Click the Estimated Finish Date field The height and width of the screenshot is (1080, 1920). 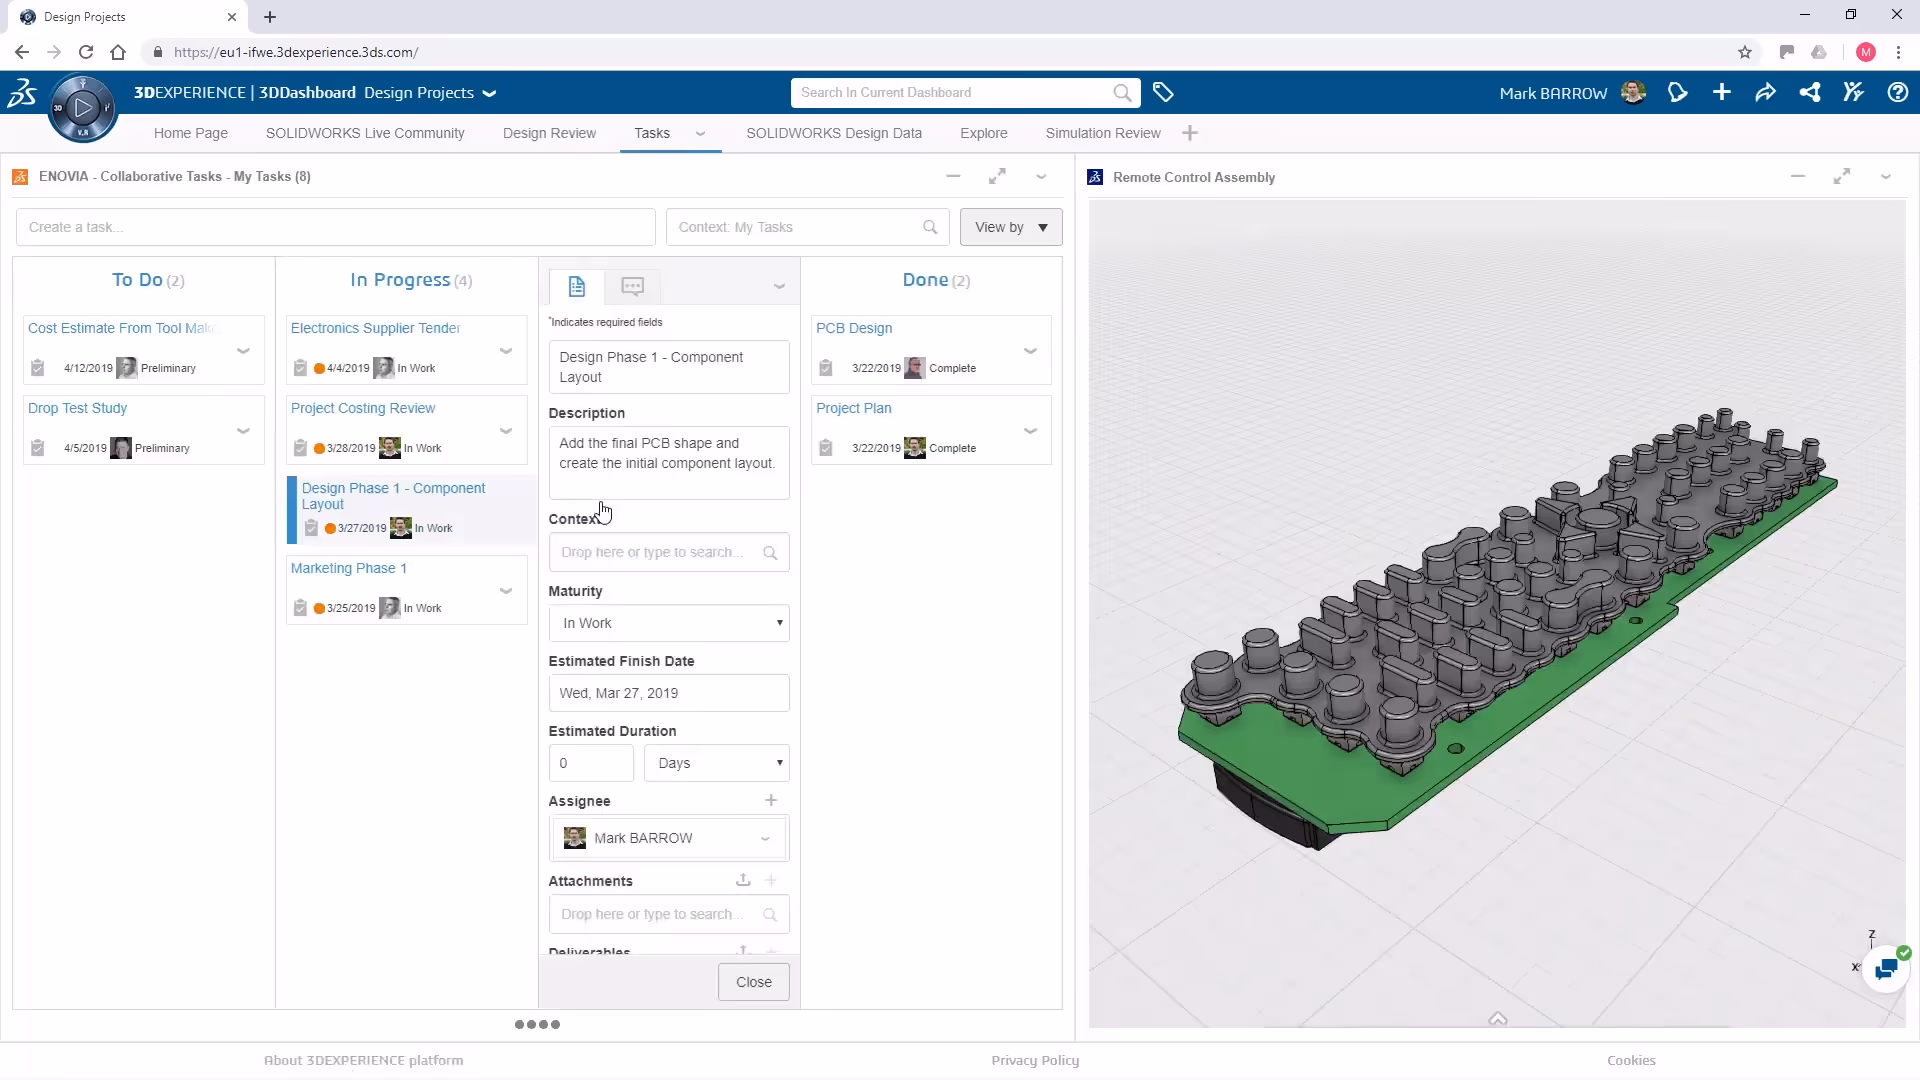(669, 693)
